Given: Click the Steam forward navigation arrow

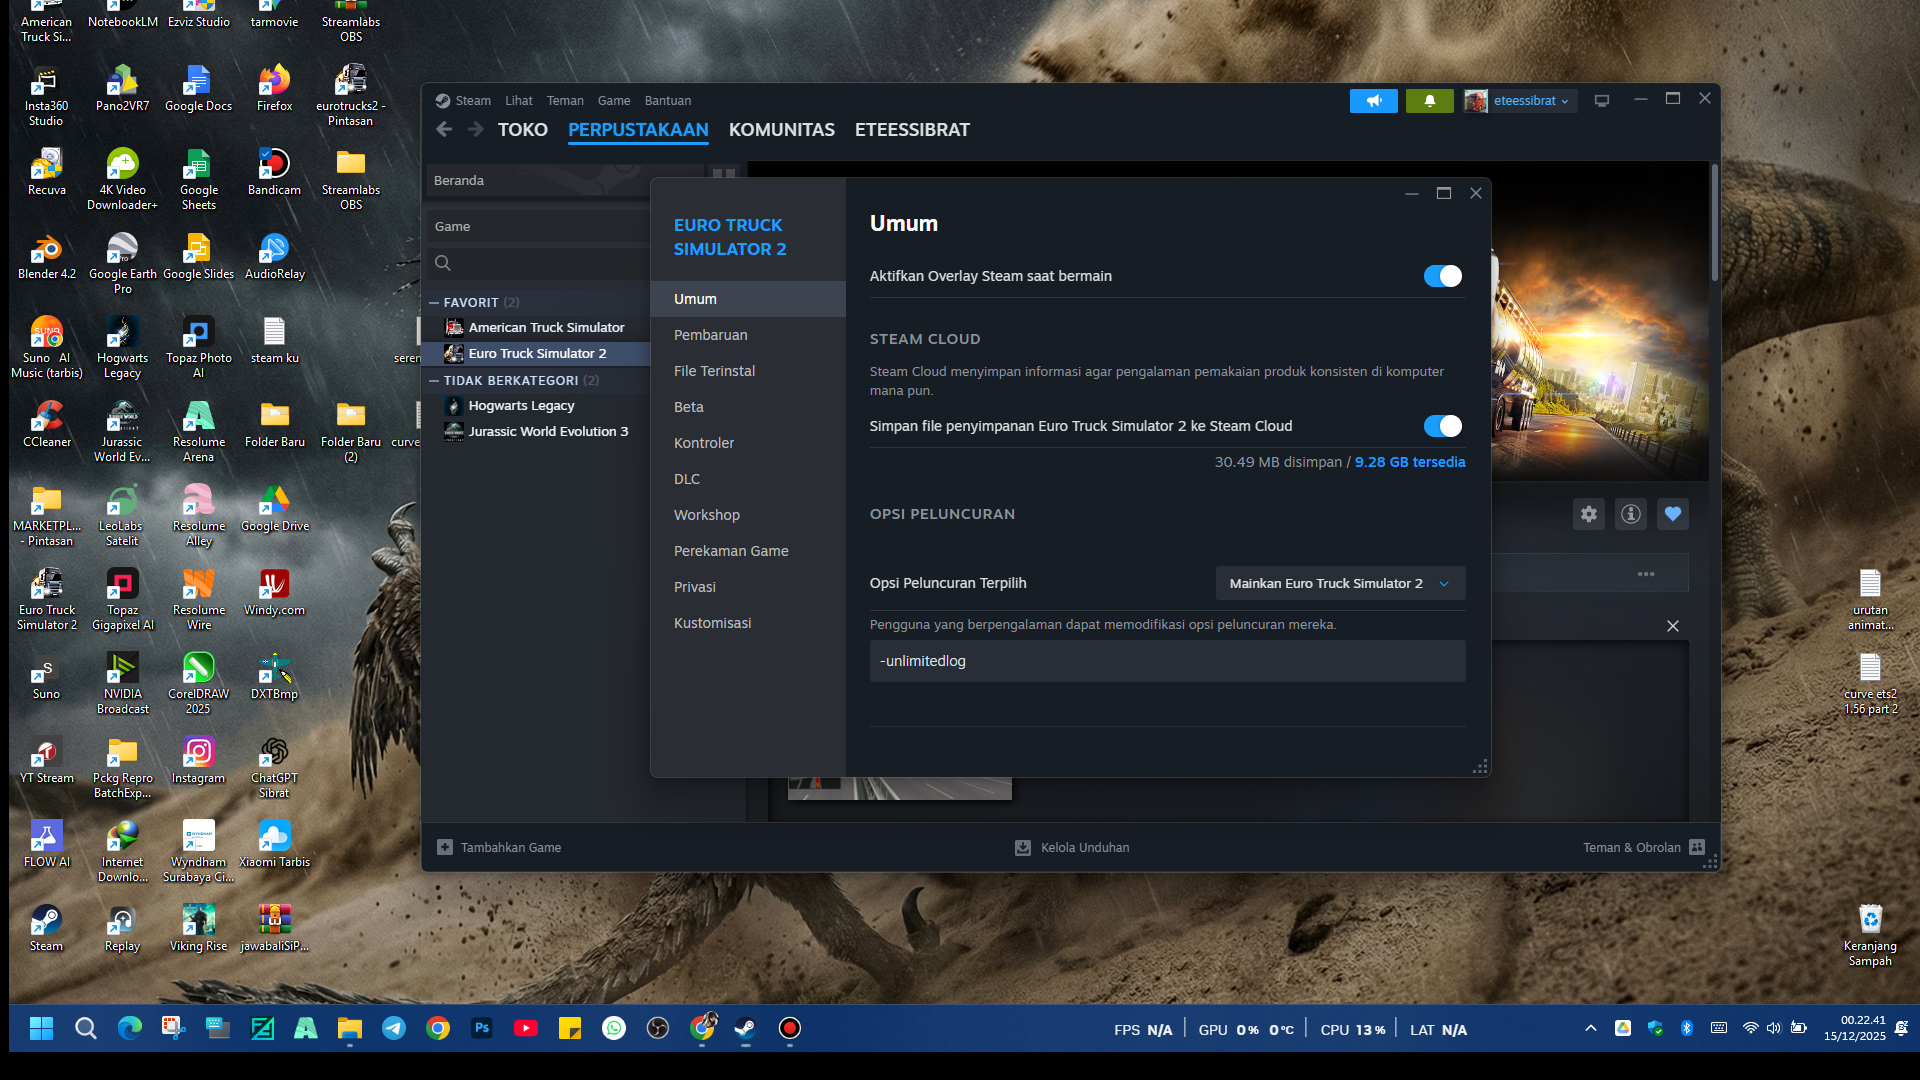Looking at the screenshot, I should click(476, 129).
